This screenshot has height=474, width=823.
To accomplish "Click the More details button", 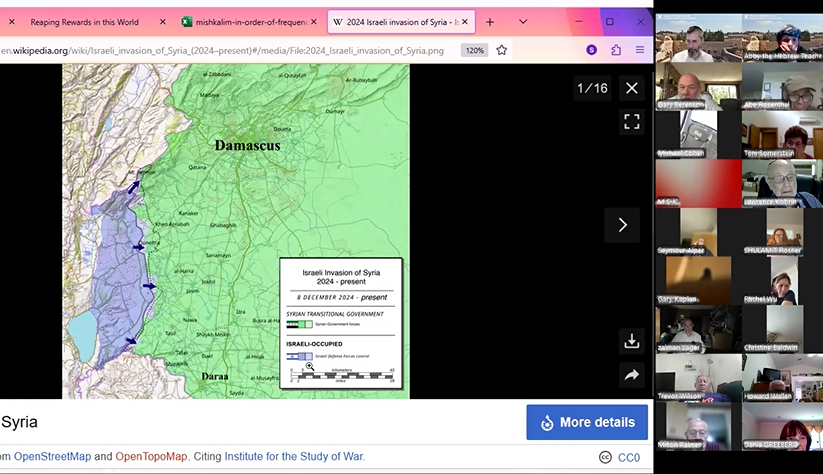I will point(587,422).
